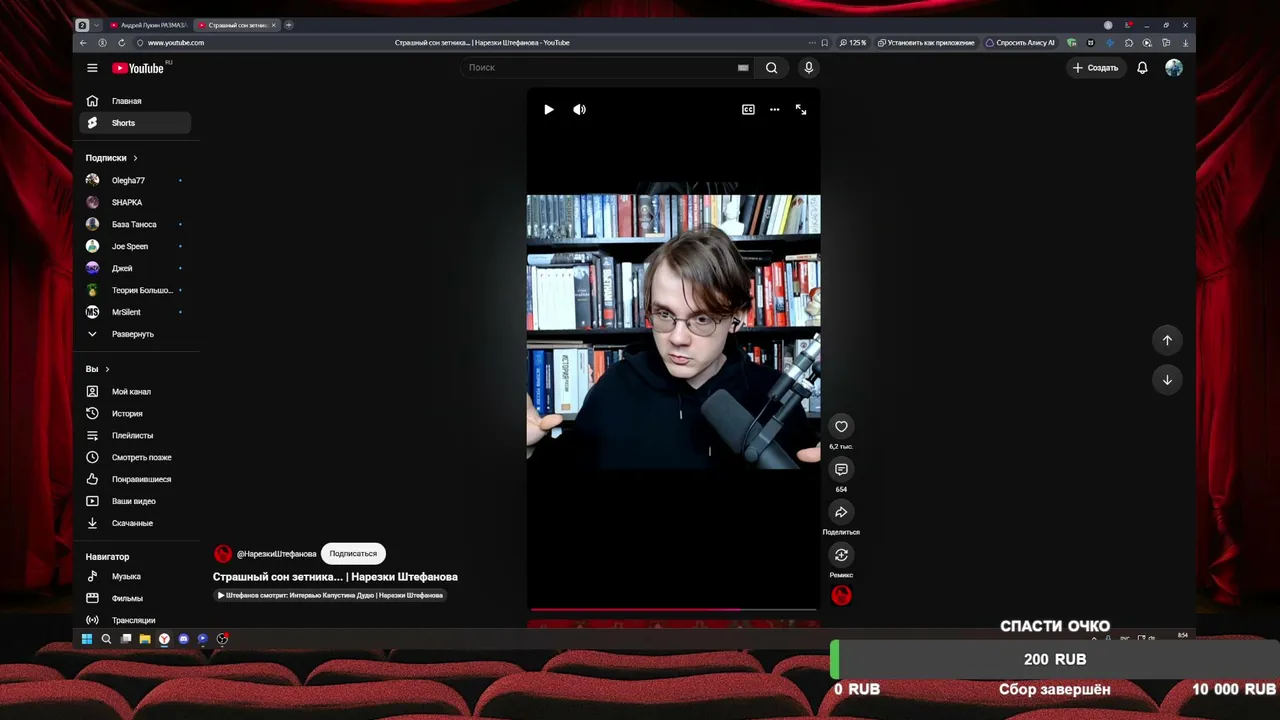The width and height of the screenshot is (1280, 720).
Task: Open Фильмы in the Навигатор section
Action: (136, 599)
